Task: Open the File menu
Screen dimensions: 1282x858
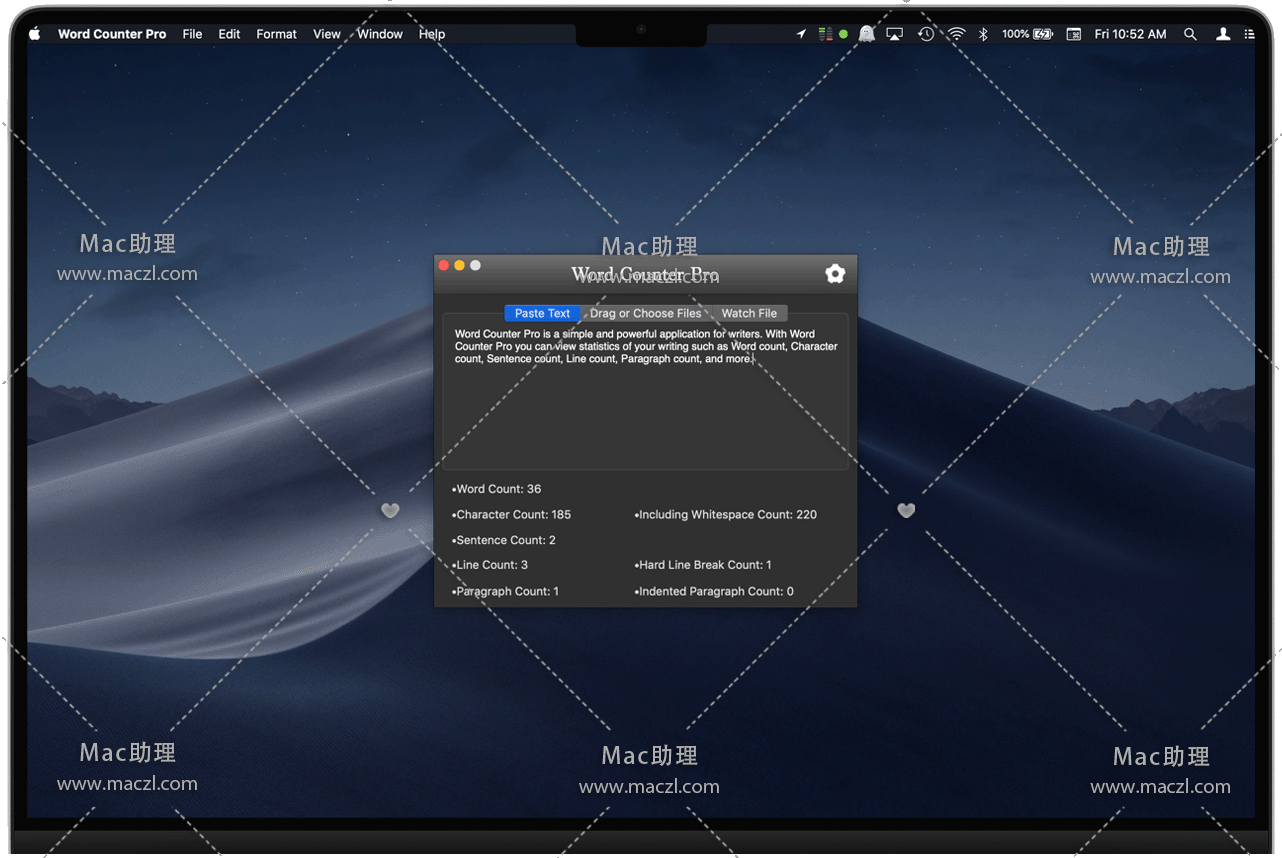Action: click(192, 34)
